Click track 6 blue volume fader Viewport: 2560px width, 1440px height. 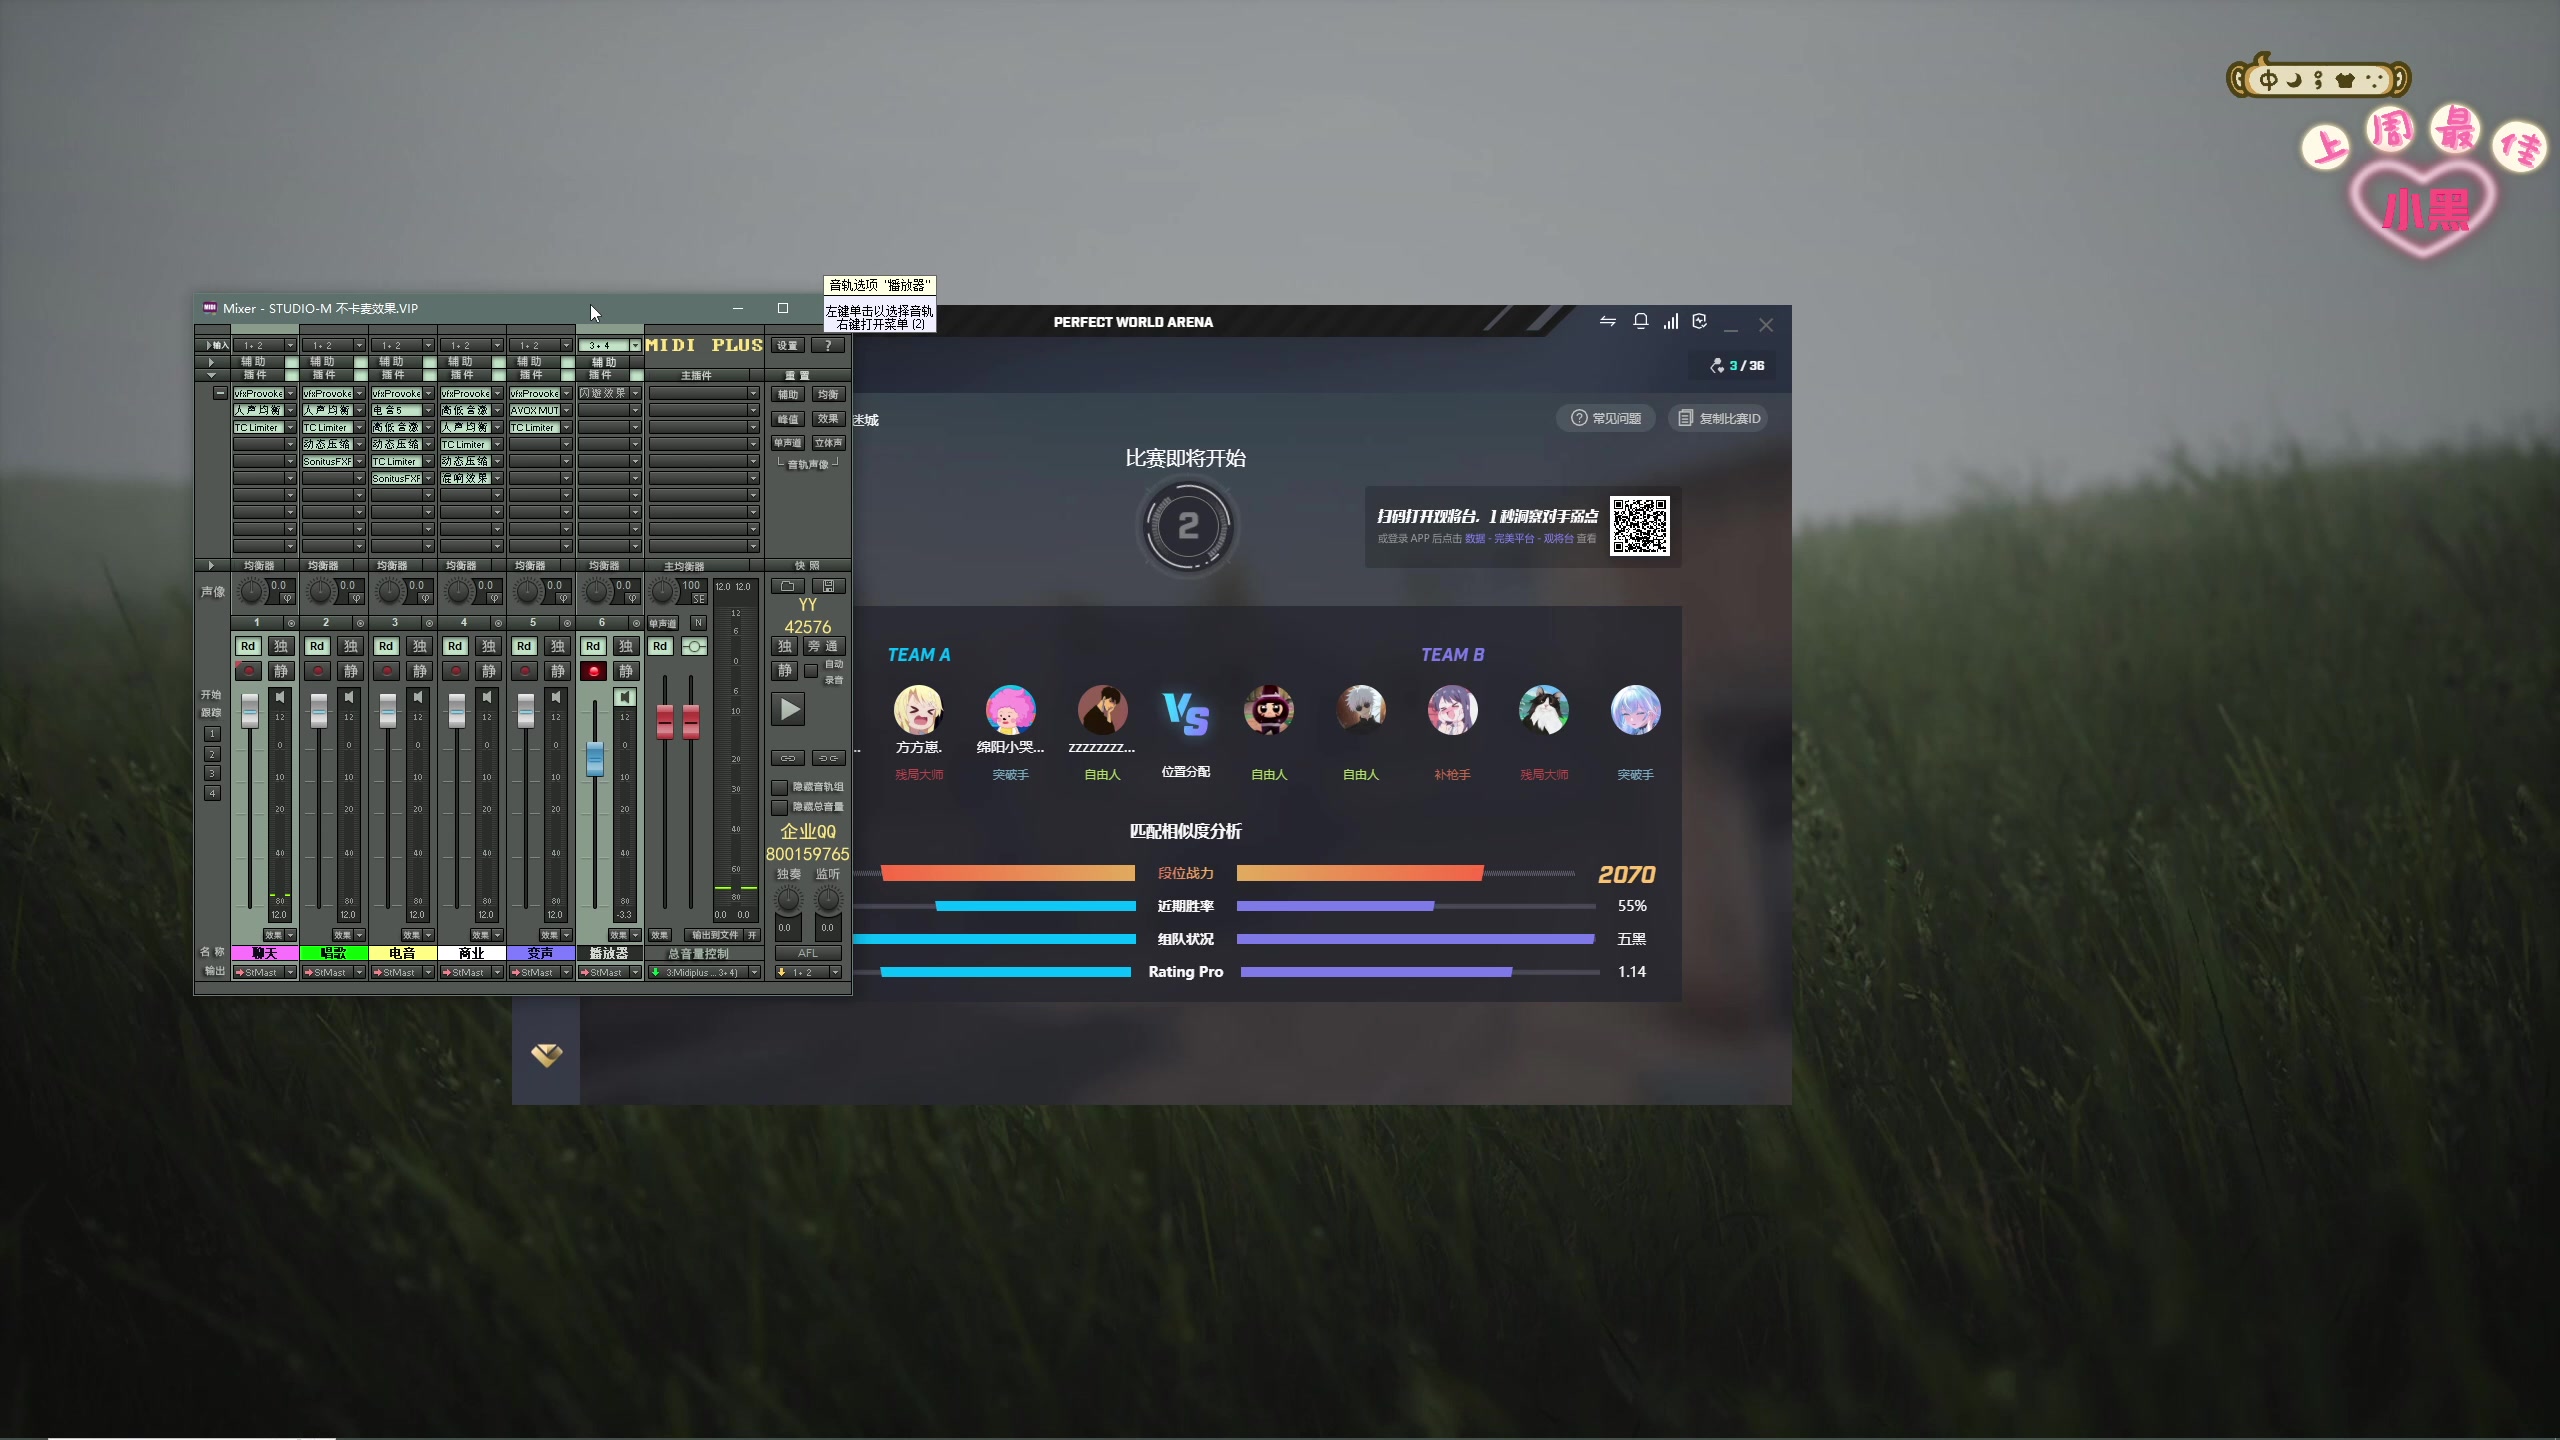click(x=595, y=760)
